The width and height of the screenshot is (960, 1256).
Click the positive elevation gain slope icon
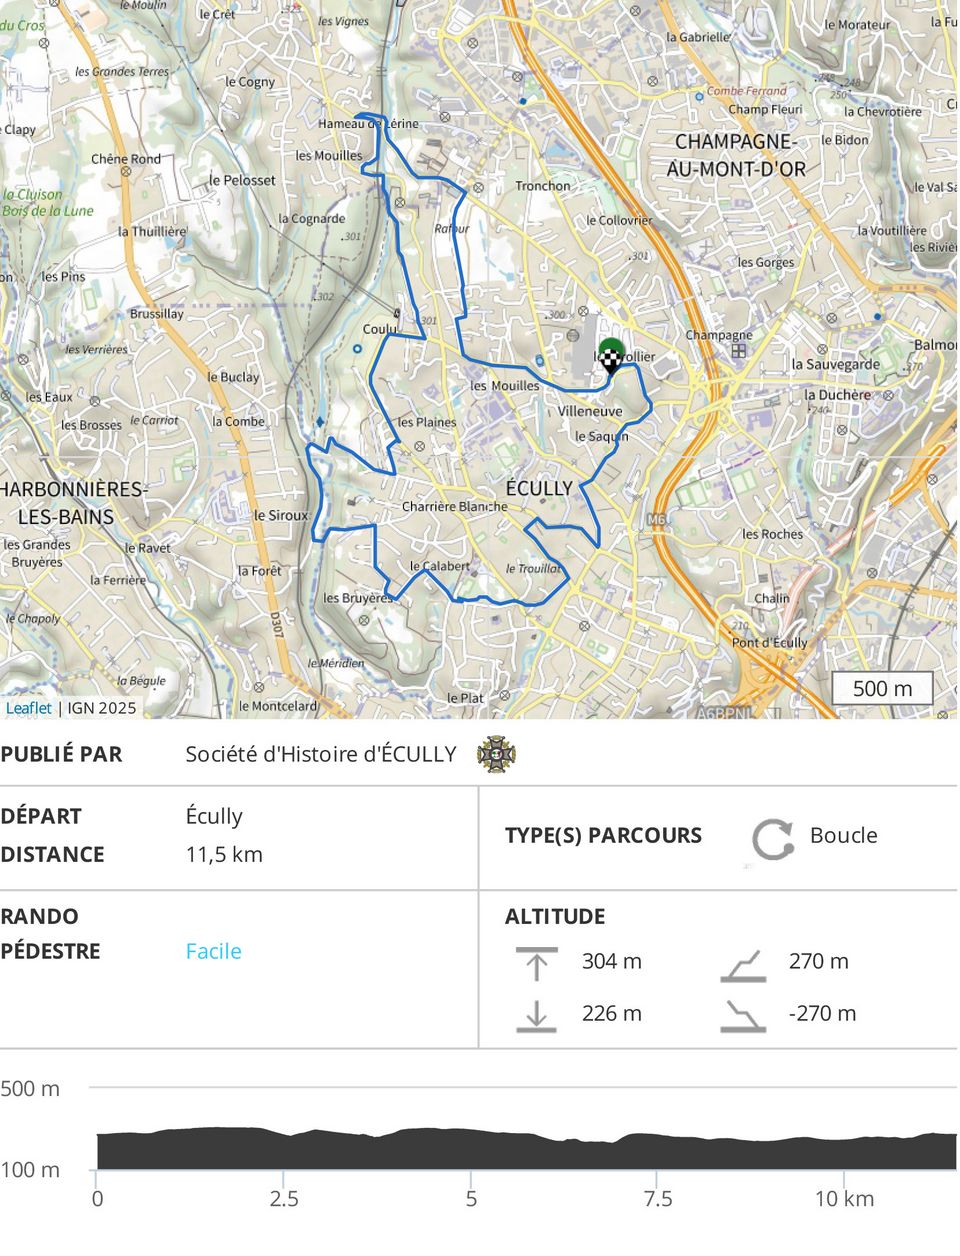click(743, 965)
